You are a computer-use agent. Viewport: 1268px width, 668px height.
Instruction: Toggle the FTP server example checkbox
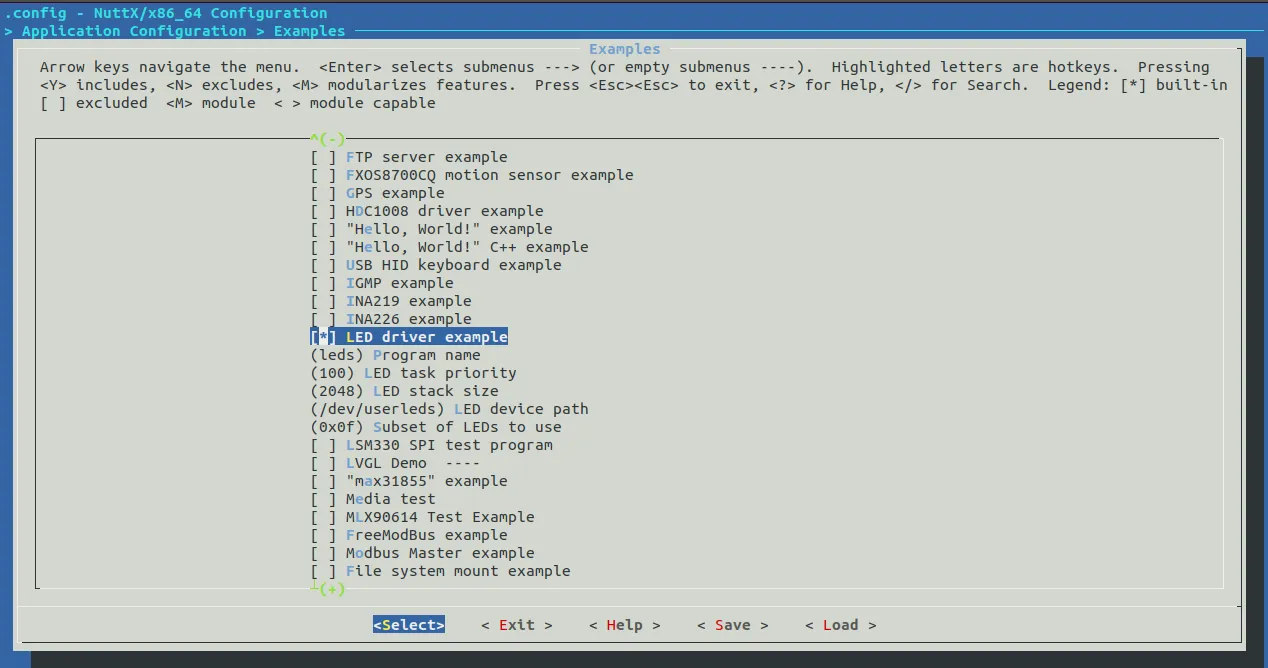pos(322,157)
